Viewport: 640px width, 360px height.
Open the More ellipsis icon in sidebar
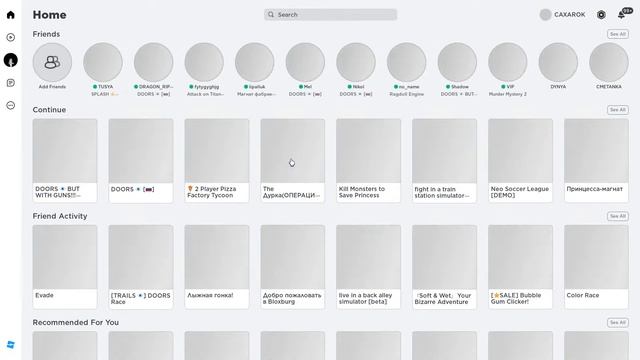click(11, 105)
